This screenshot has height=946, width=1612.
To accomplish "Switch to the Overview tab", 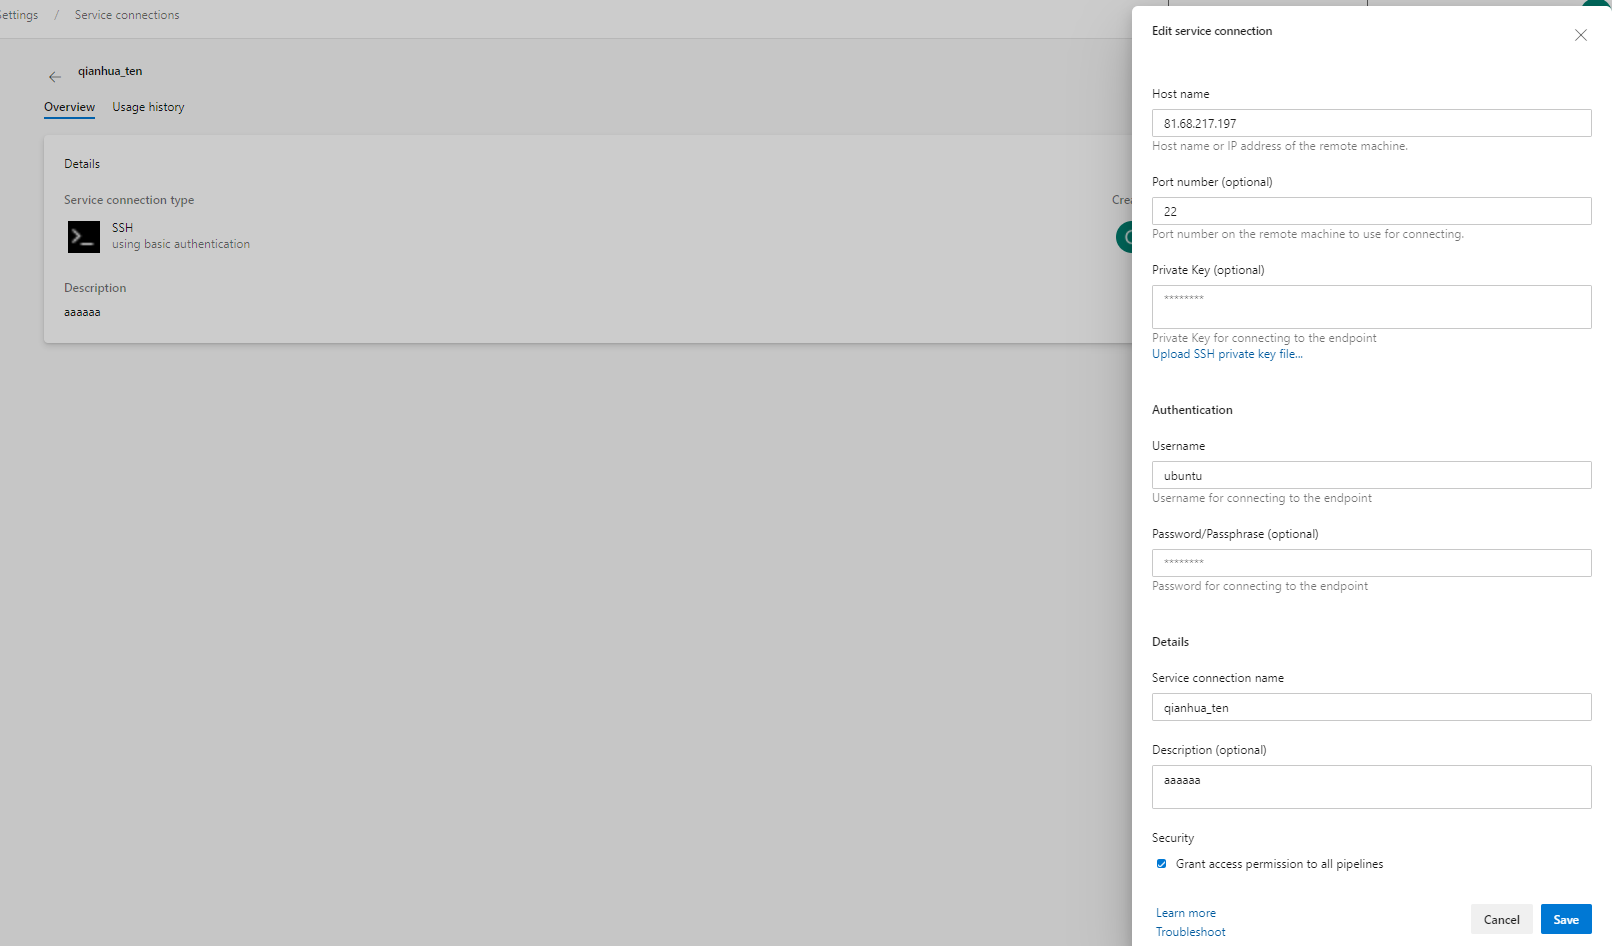I will pos(69,107).
